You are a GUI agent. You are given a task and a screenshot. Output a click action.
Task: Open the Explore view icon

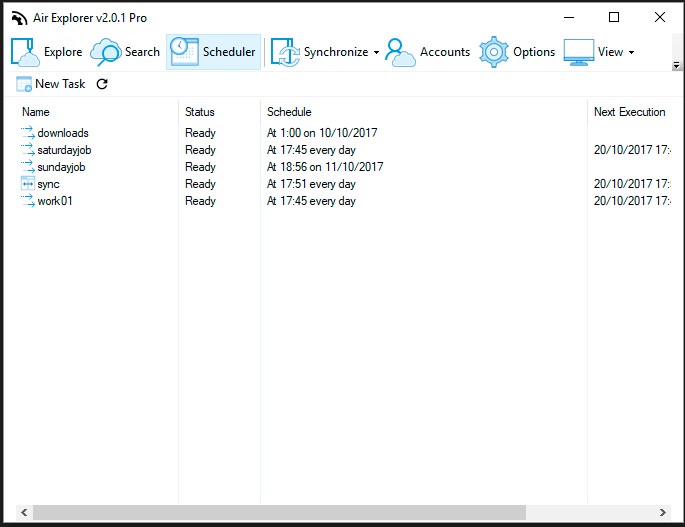coord(25,52)
